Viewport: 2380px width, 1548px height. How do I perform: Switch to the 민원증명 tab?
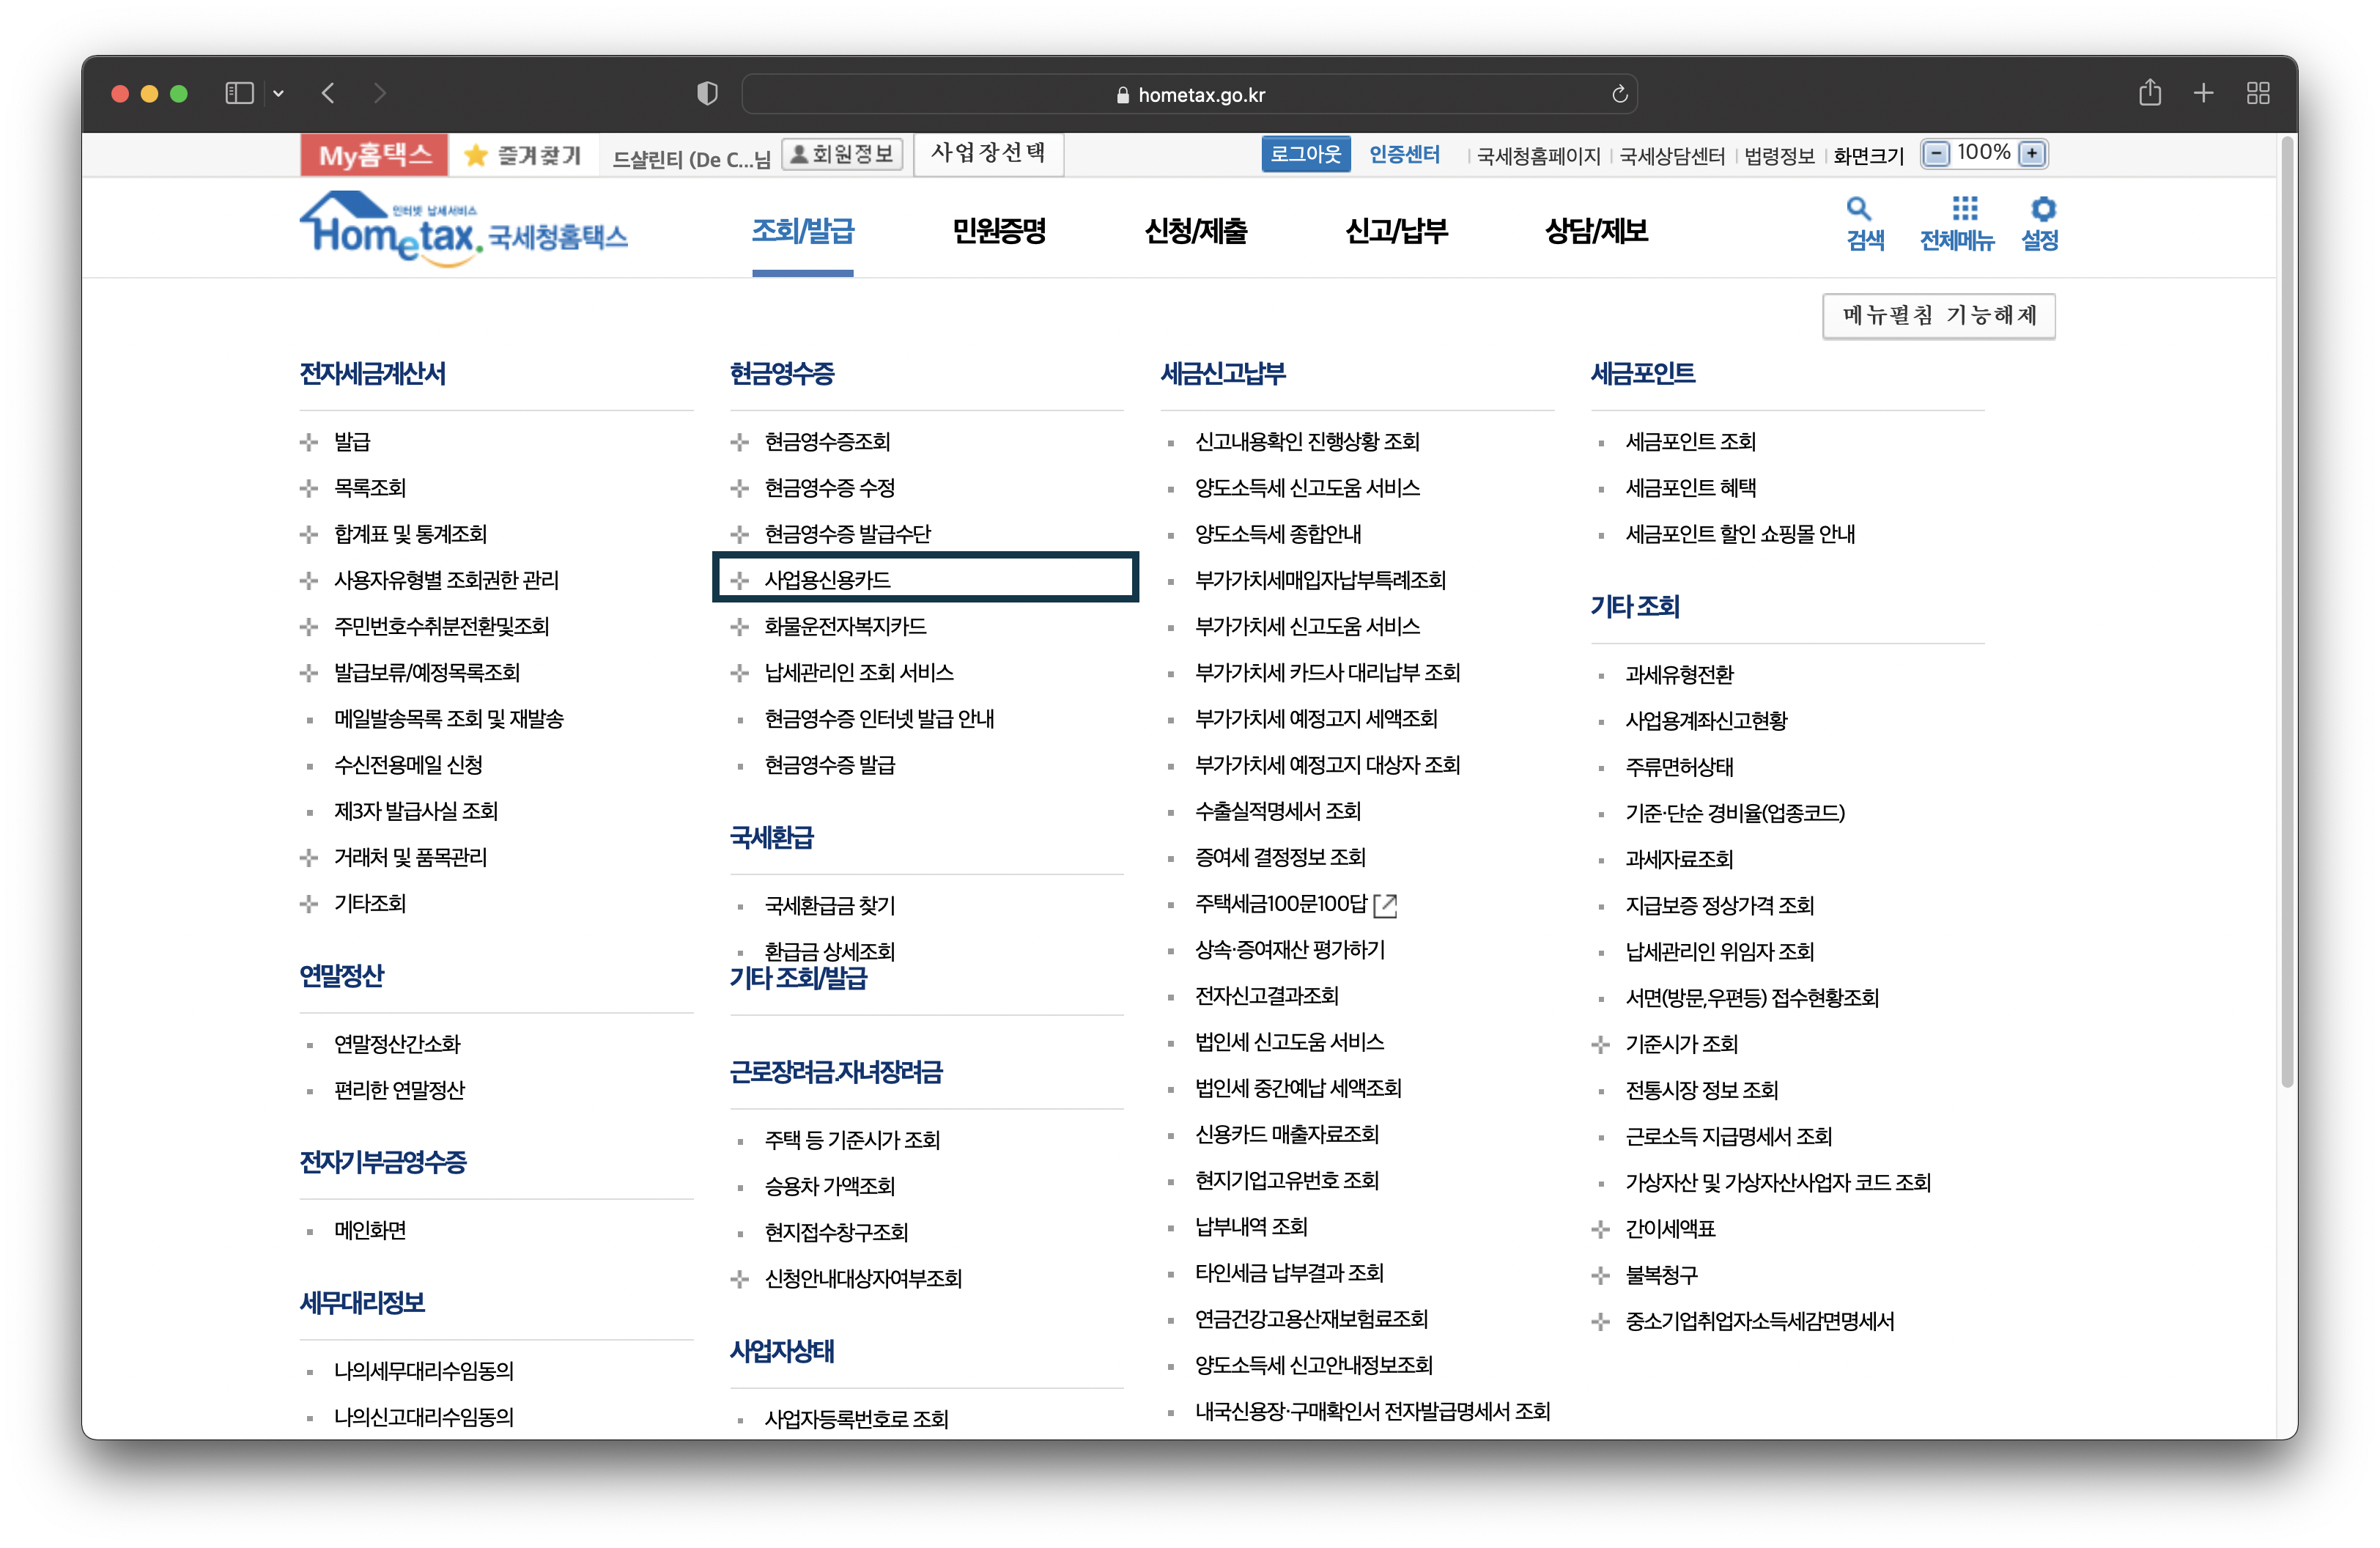(999, 231)
